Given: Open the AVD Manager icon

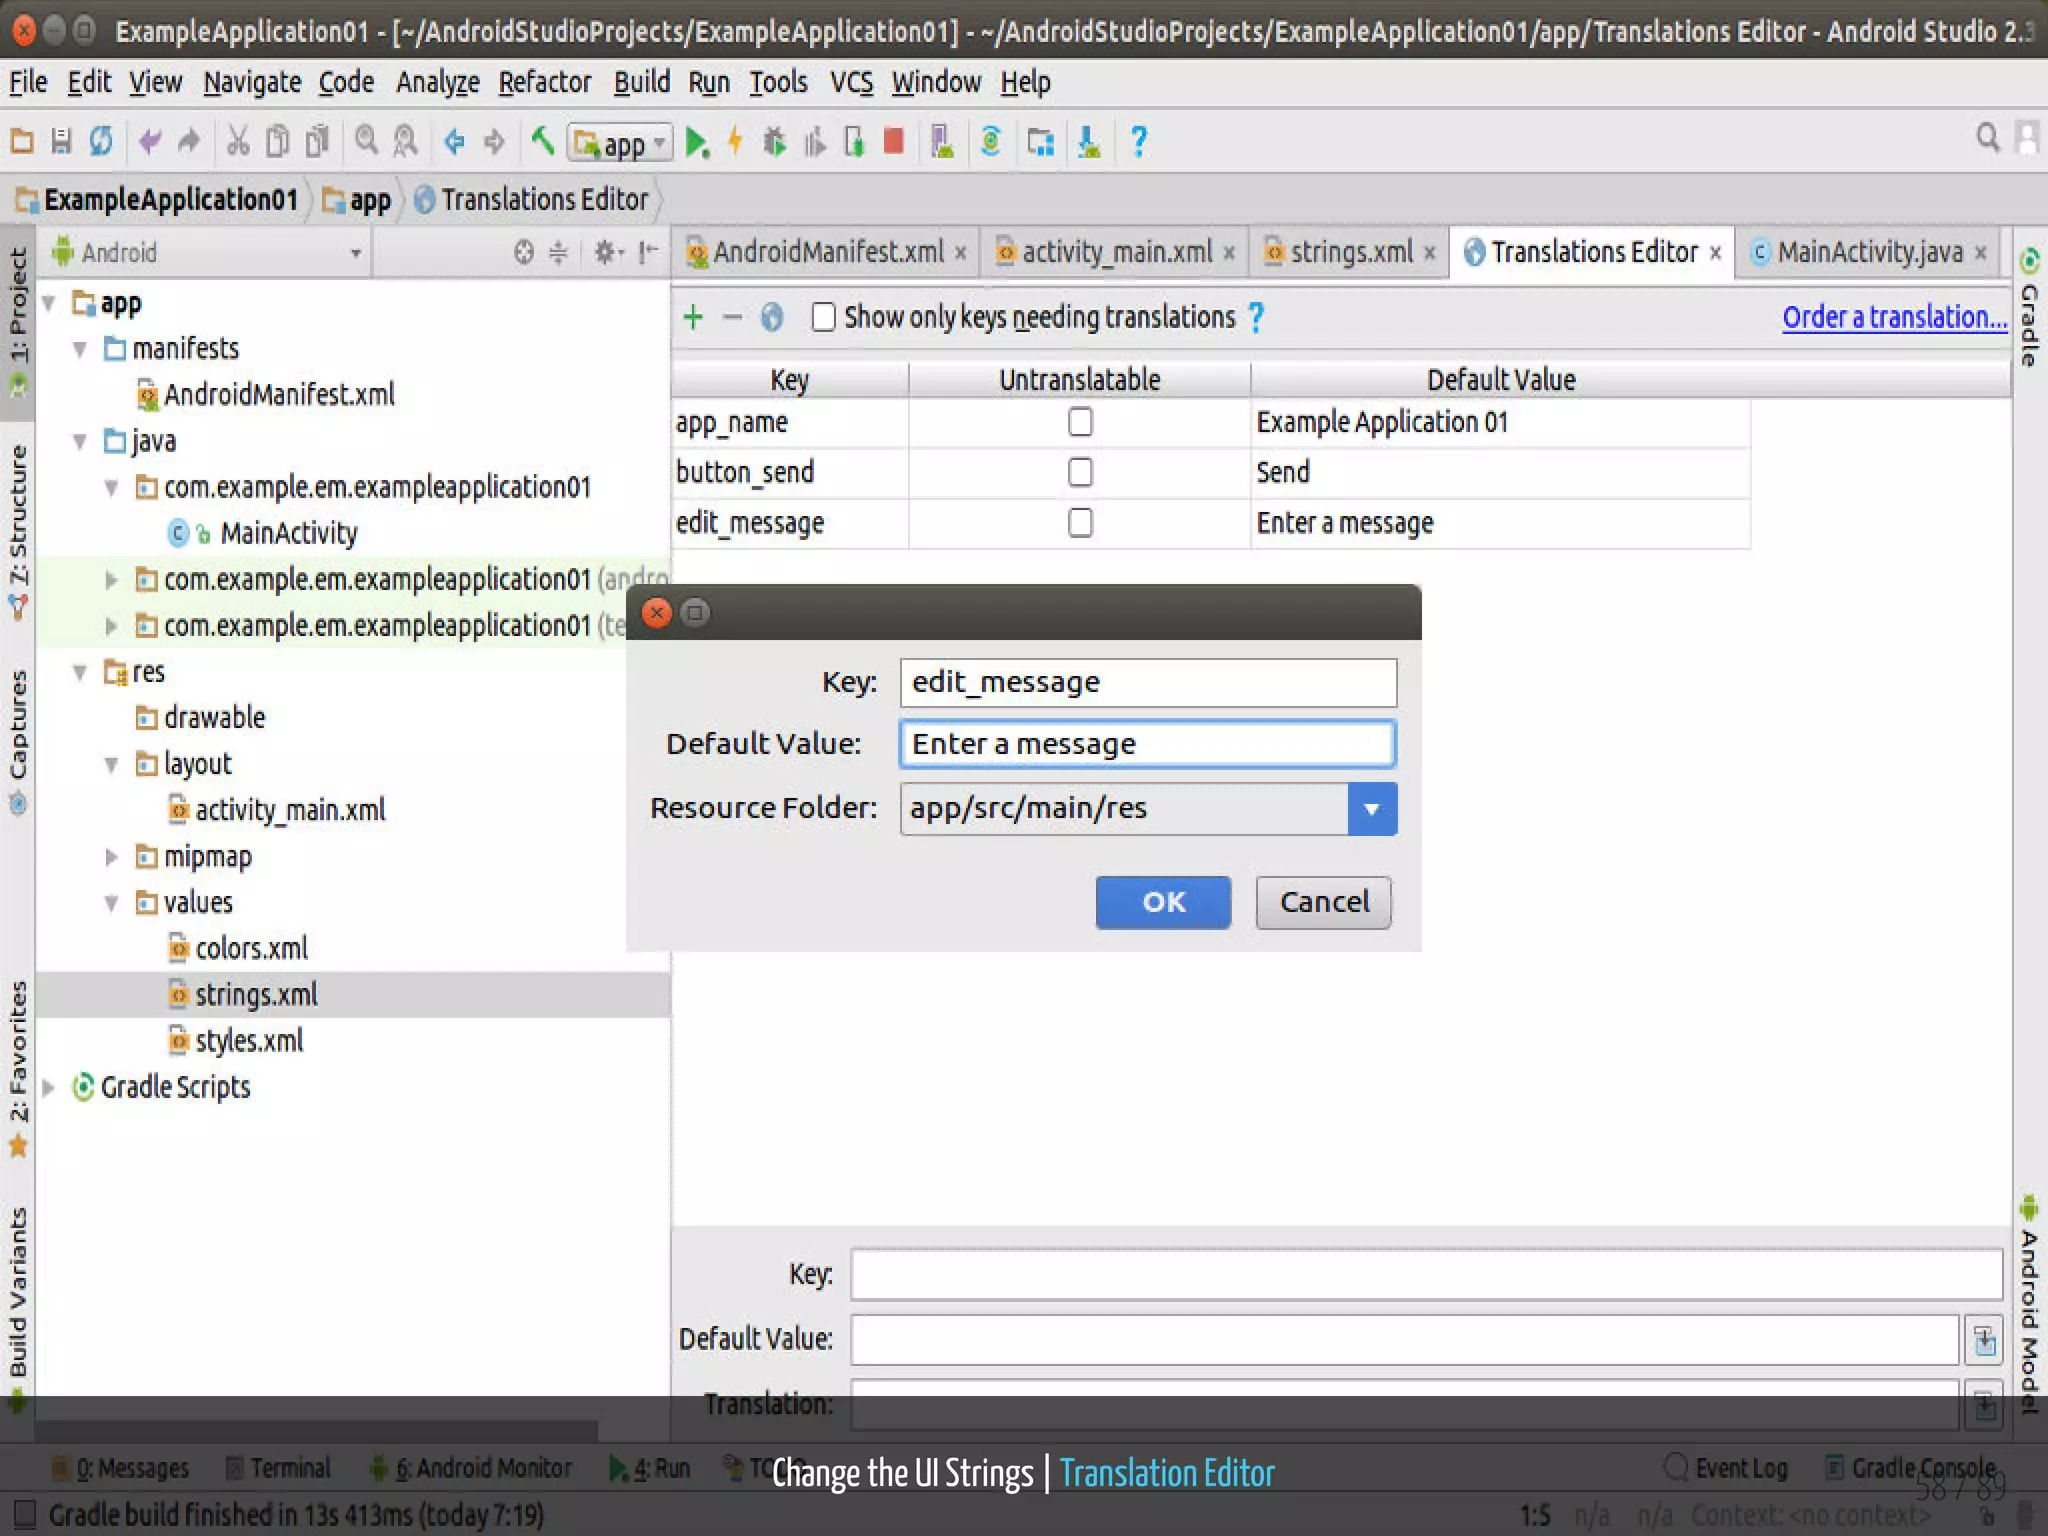Looking at the screenshot, I should point(942,142).
